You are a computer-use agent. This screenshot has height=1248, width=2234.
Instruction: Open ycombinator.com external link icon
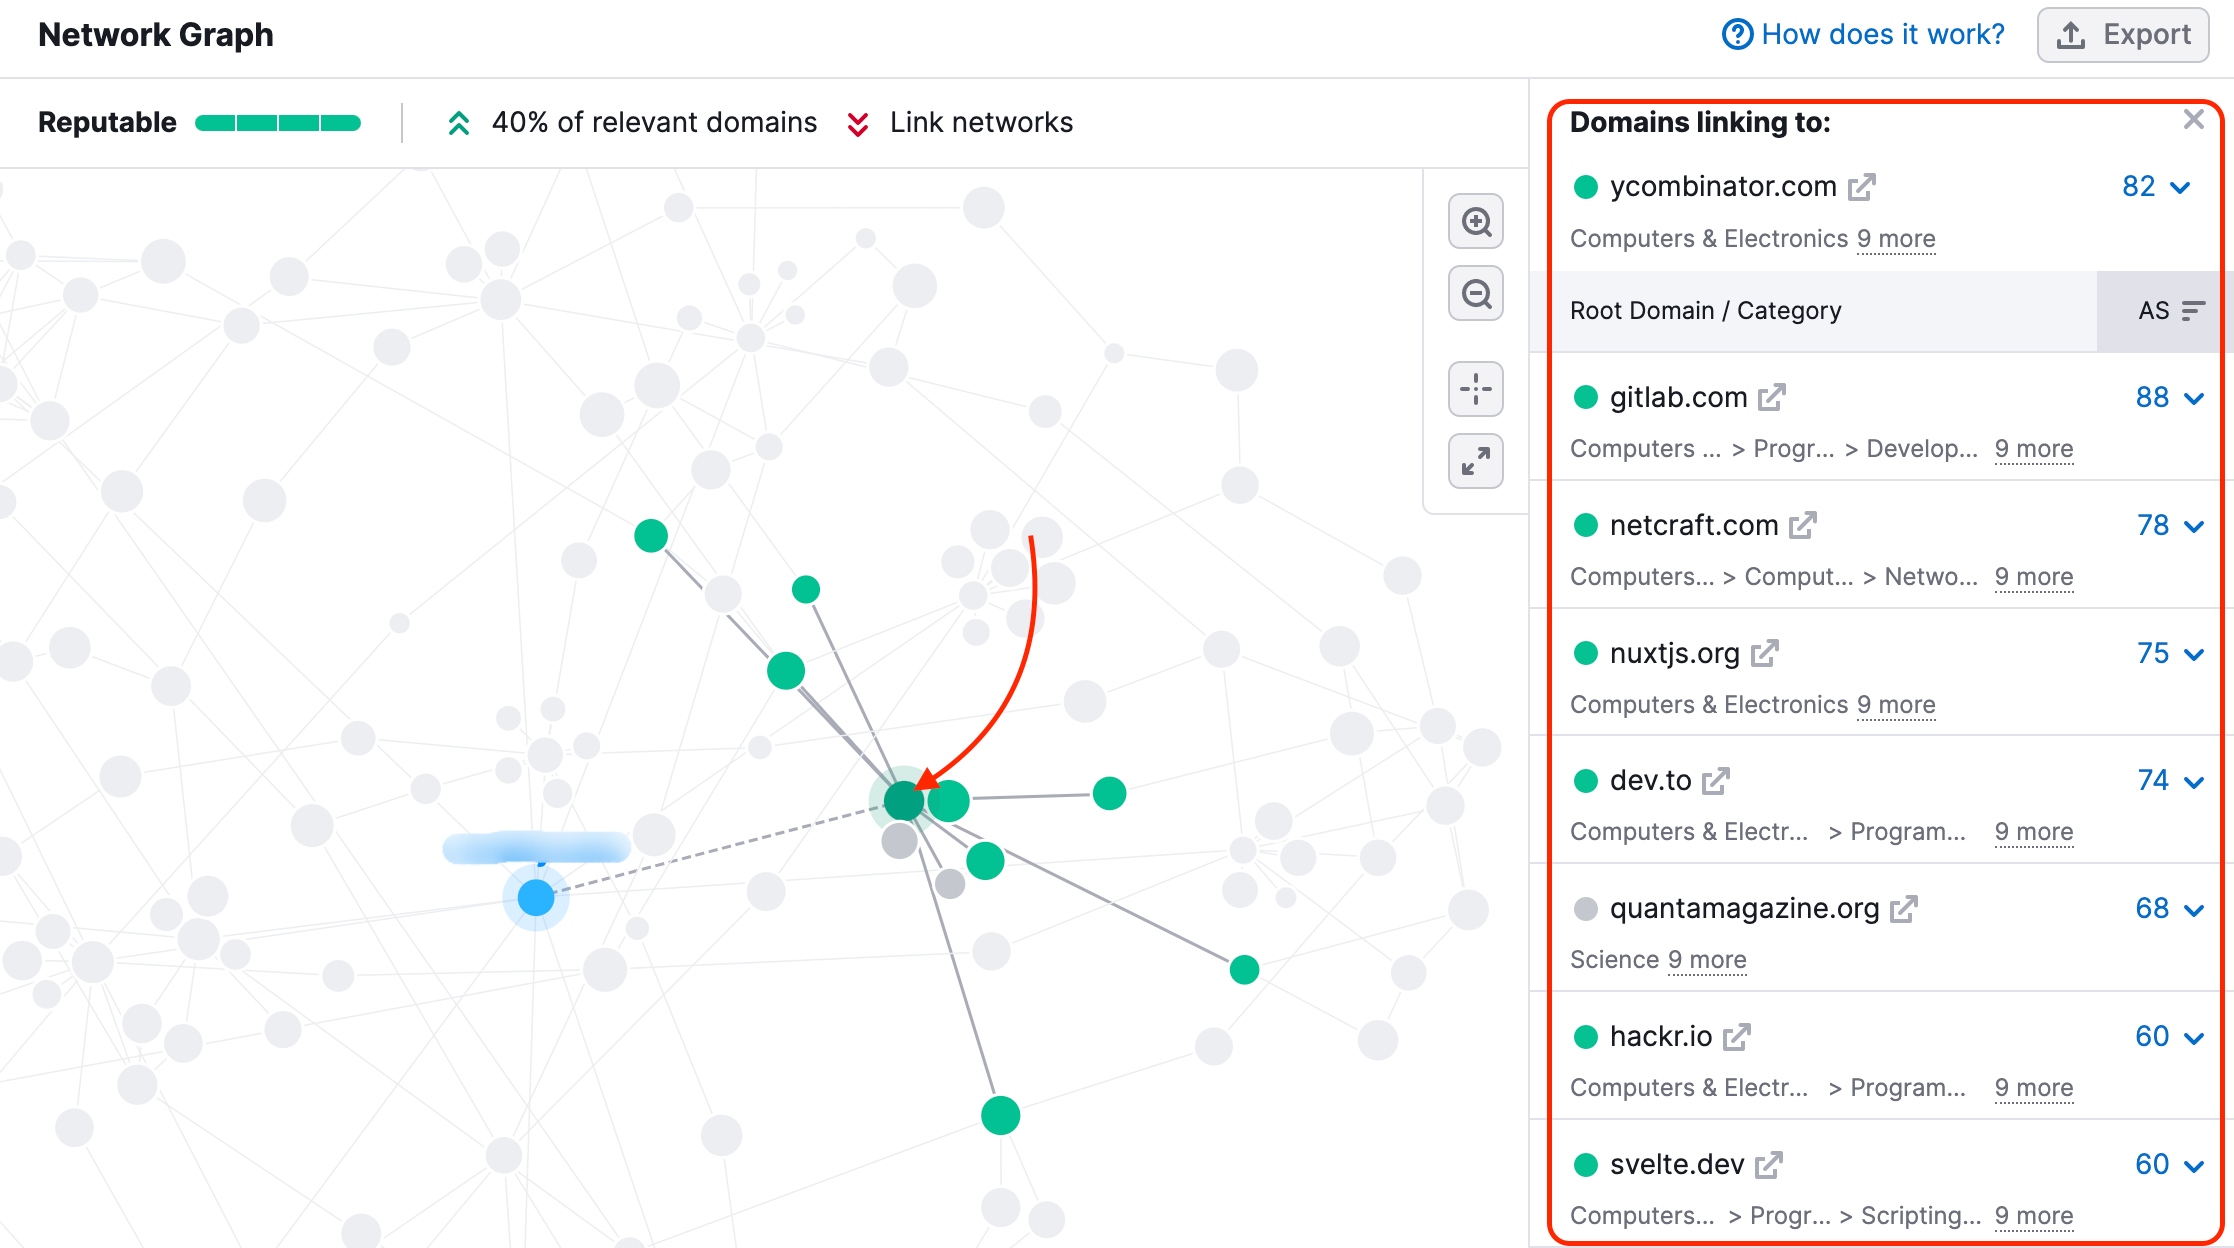click(x=1861, y=187)
